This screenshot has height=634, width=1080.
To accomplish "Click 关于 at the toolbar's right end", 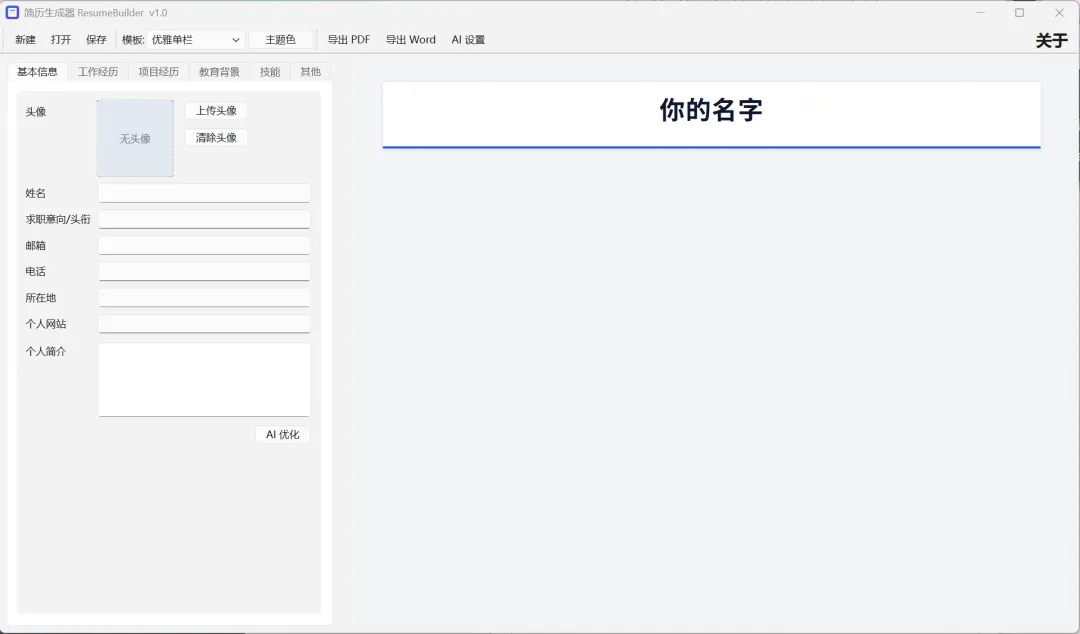I will [x=1051, y=41].
